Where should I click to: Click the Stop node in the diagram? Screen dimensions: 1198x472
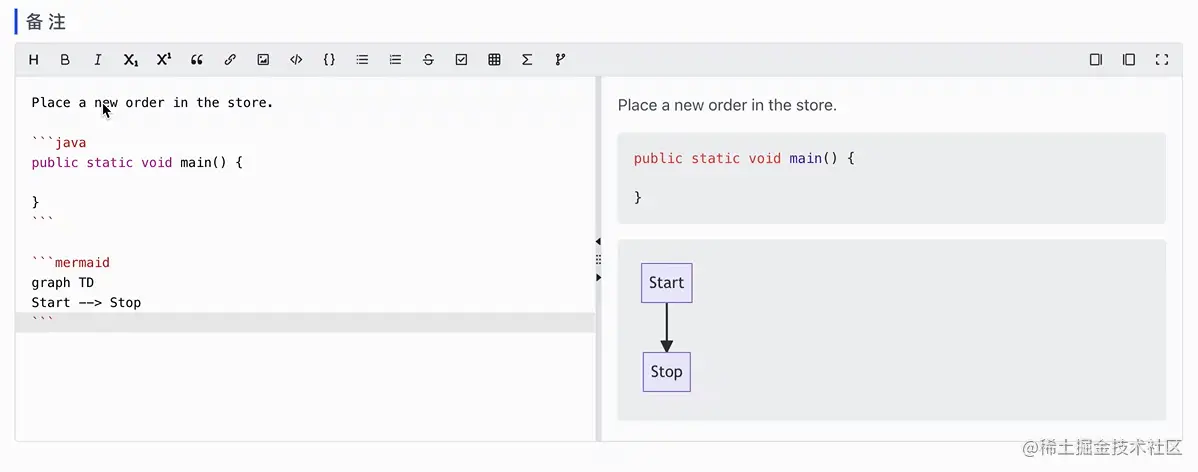click(666, 372)
